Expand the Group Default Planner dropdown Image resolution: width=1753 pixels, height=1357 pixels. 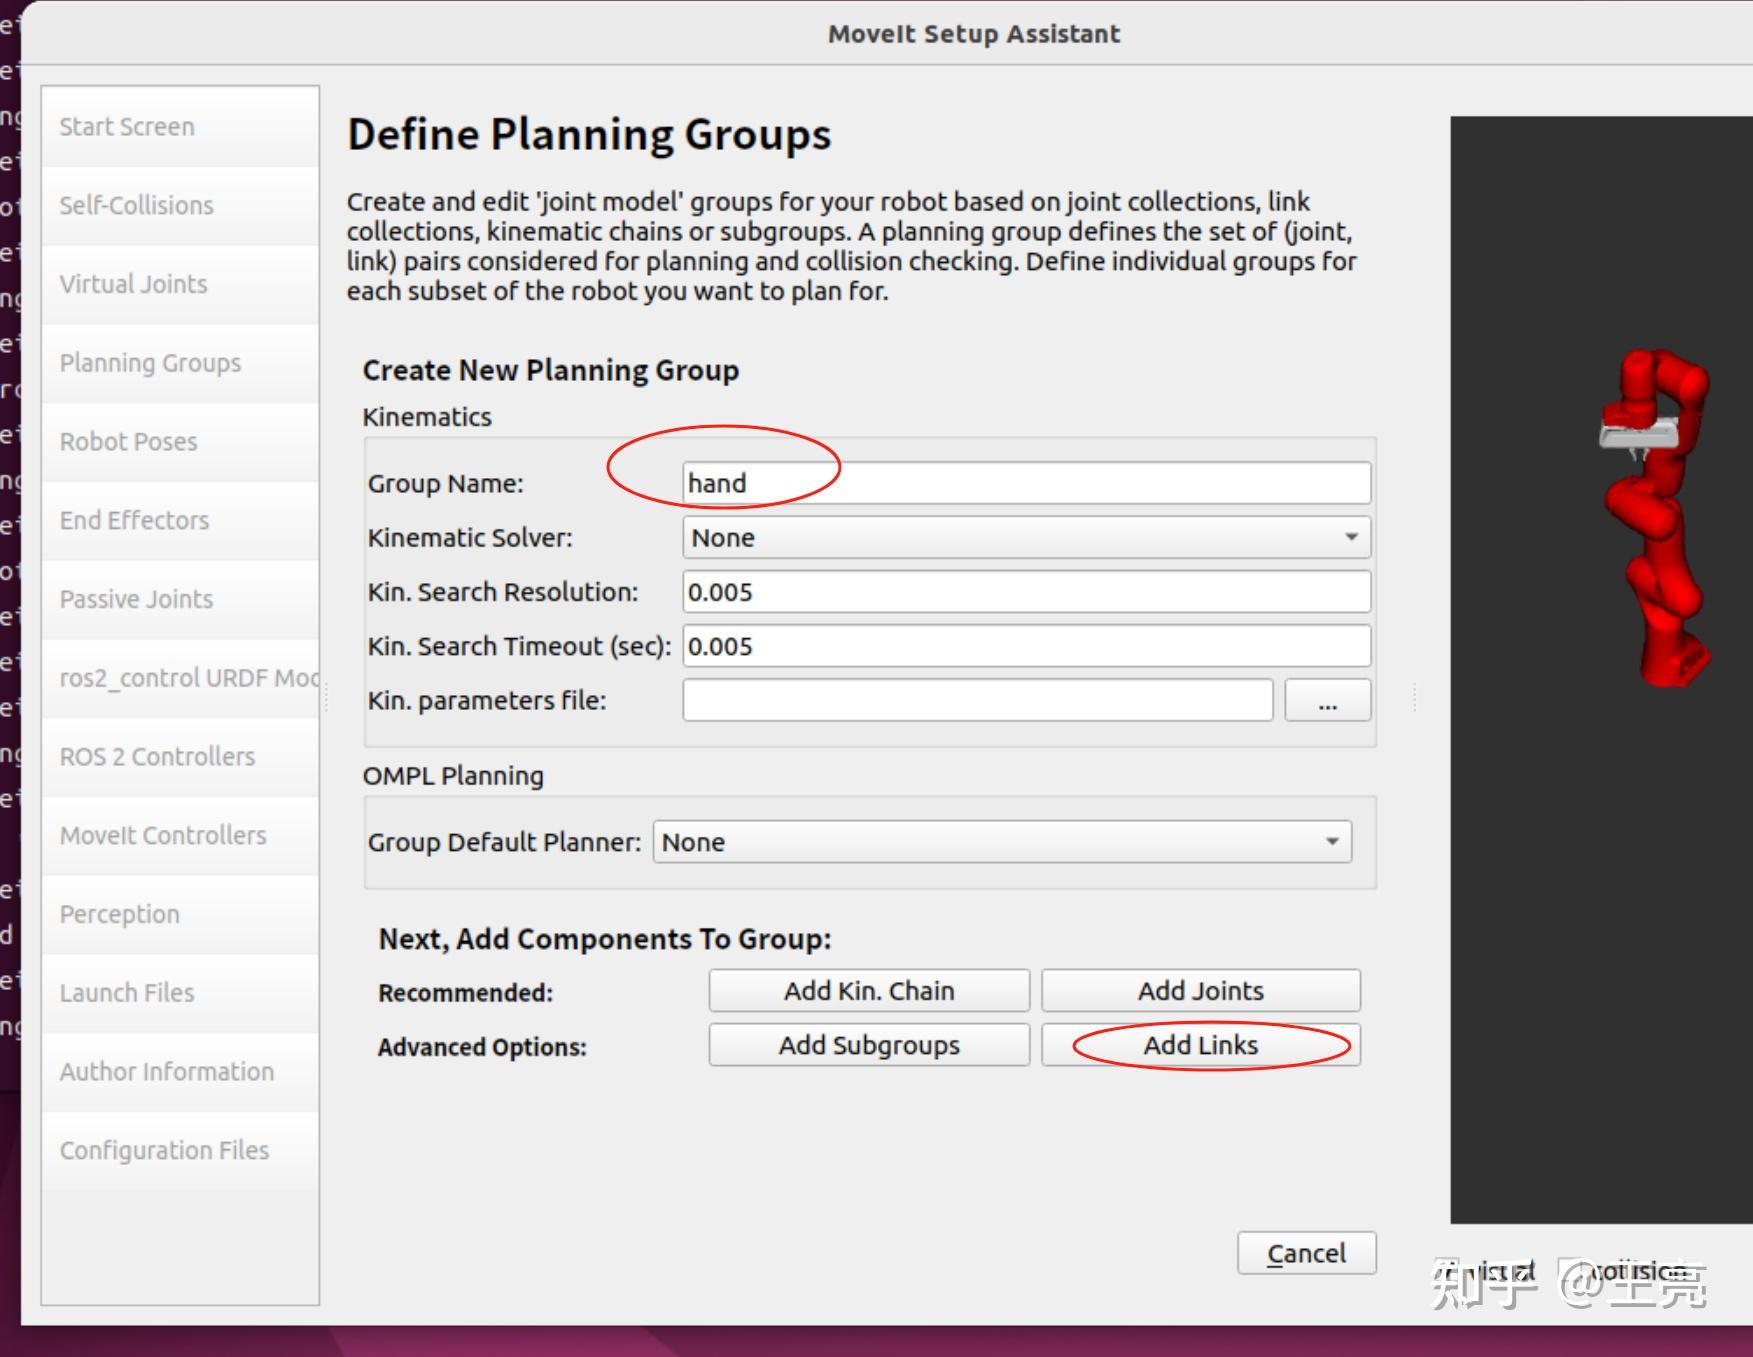(1002, 842)
